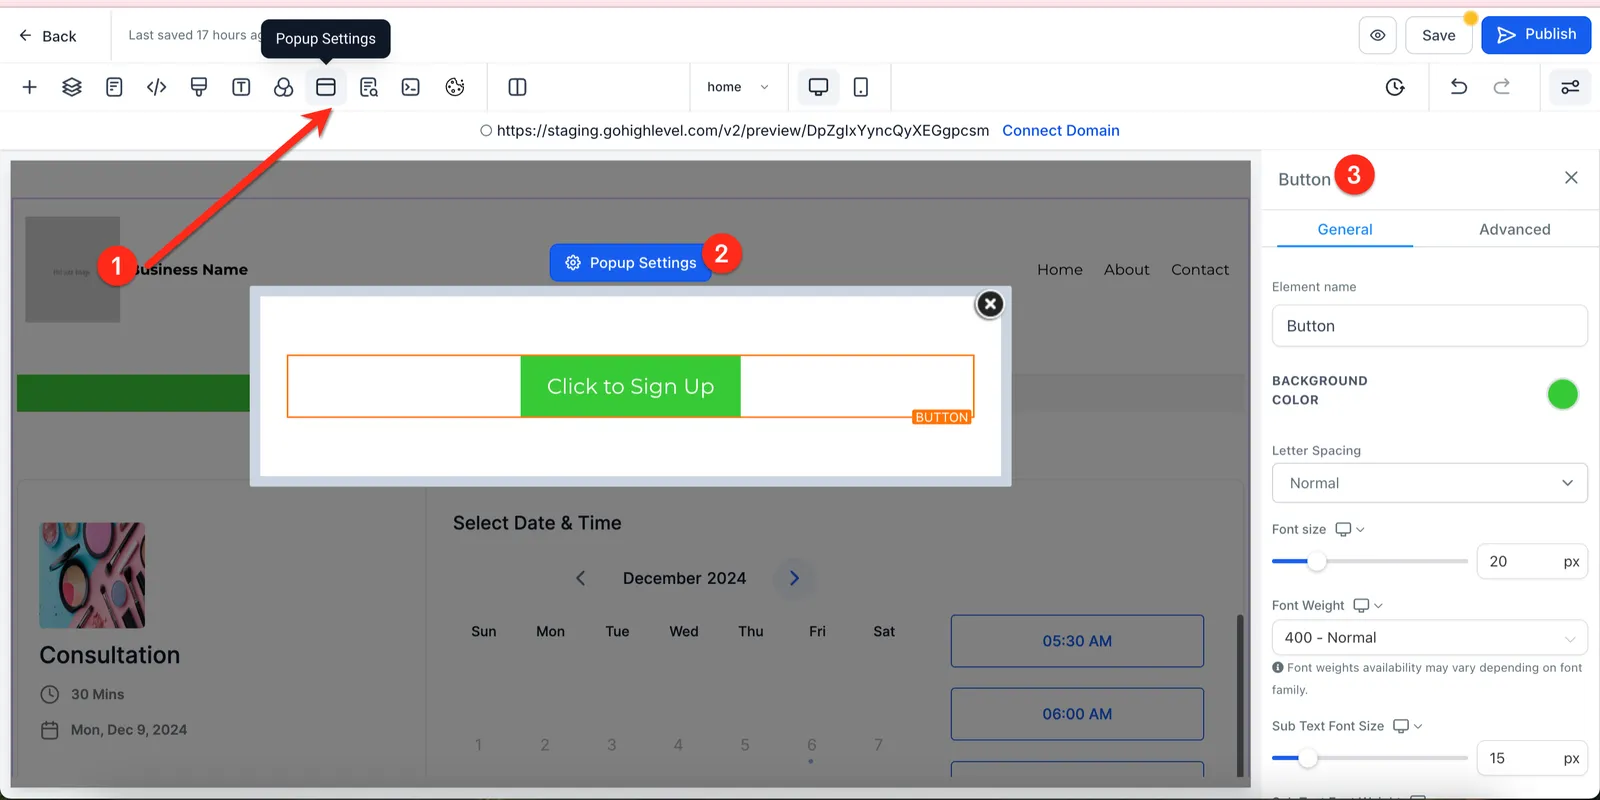This screenshot has height=800, width=1600.
Task: Open the Letter Spacing Normal dropdown
Action: [1430, 483]
